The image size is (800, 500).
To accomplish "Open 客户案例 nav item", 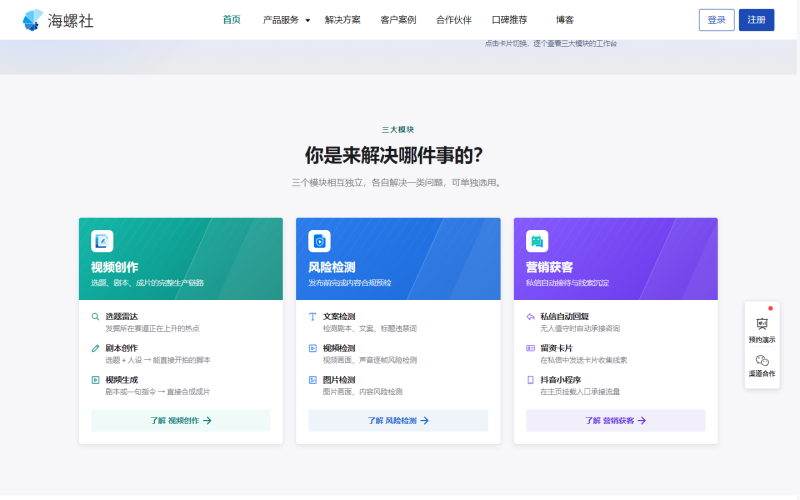I will tap(398, 20).
